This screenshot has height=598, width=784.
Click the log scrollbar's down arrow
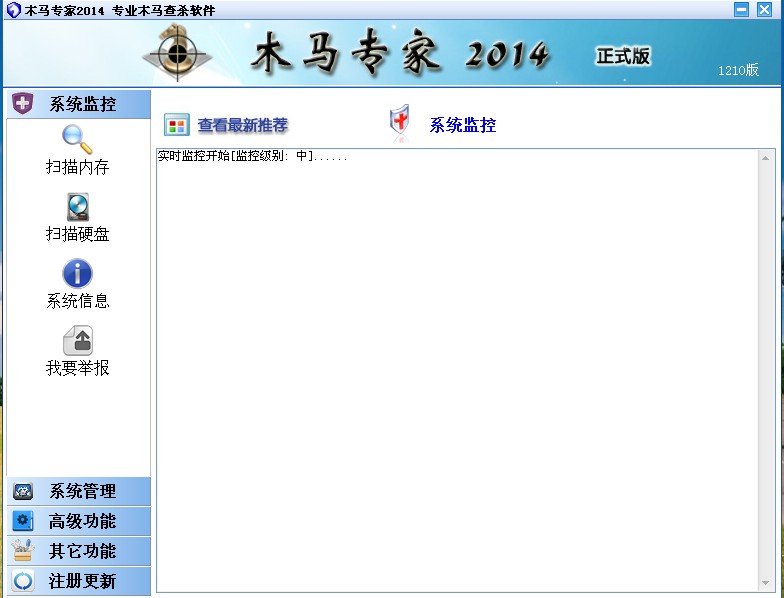click(x=766, y=583)
